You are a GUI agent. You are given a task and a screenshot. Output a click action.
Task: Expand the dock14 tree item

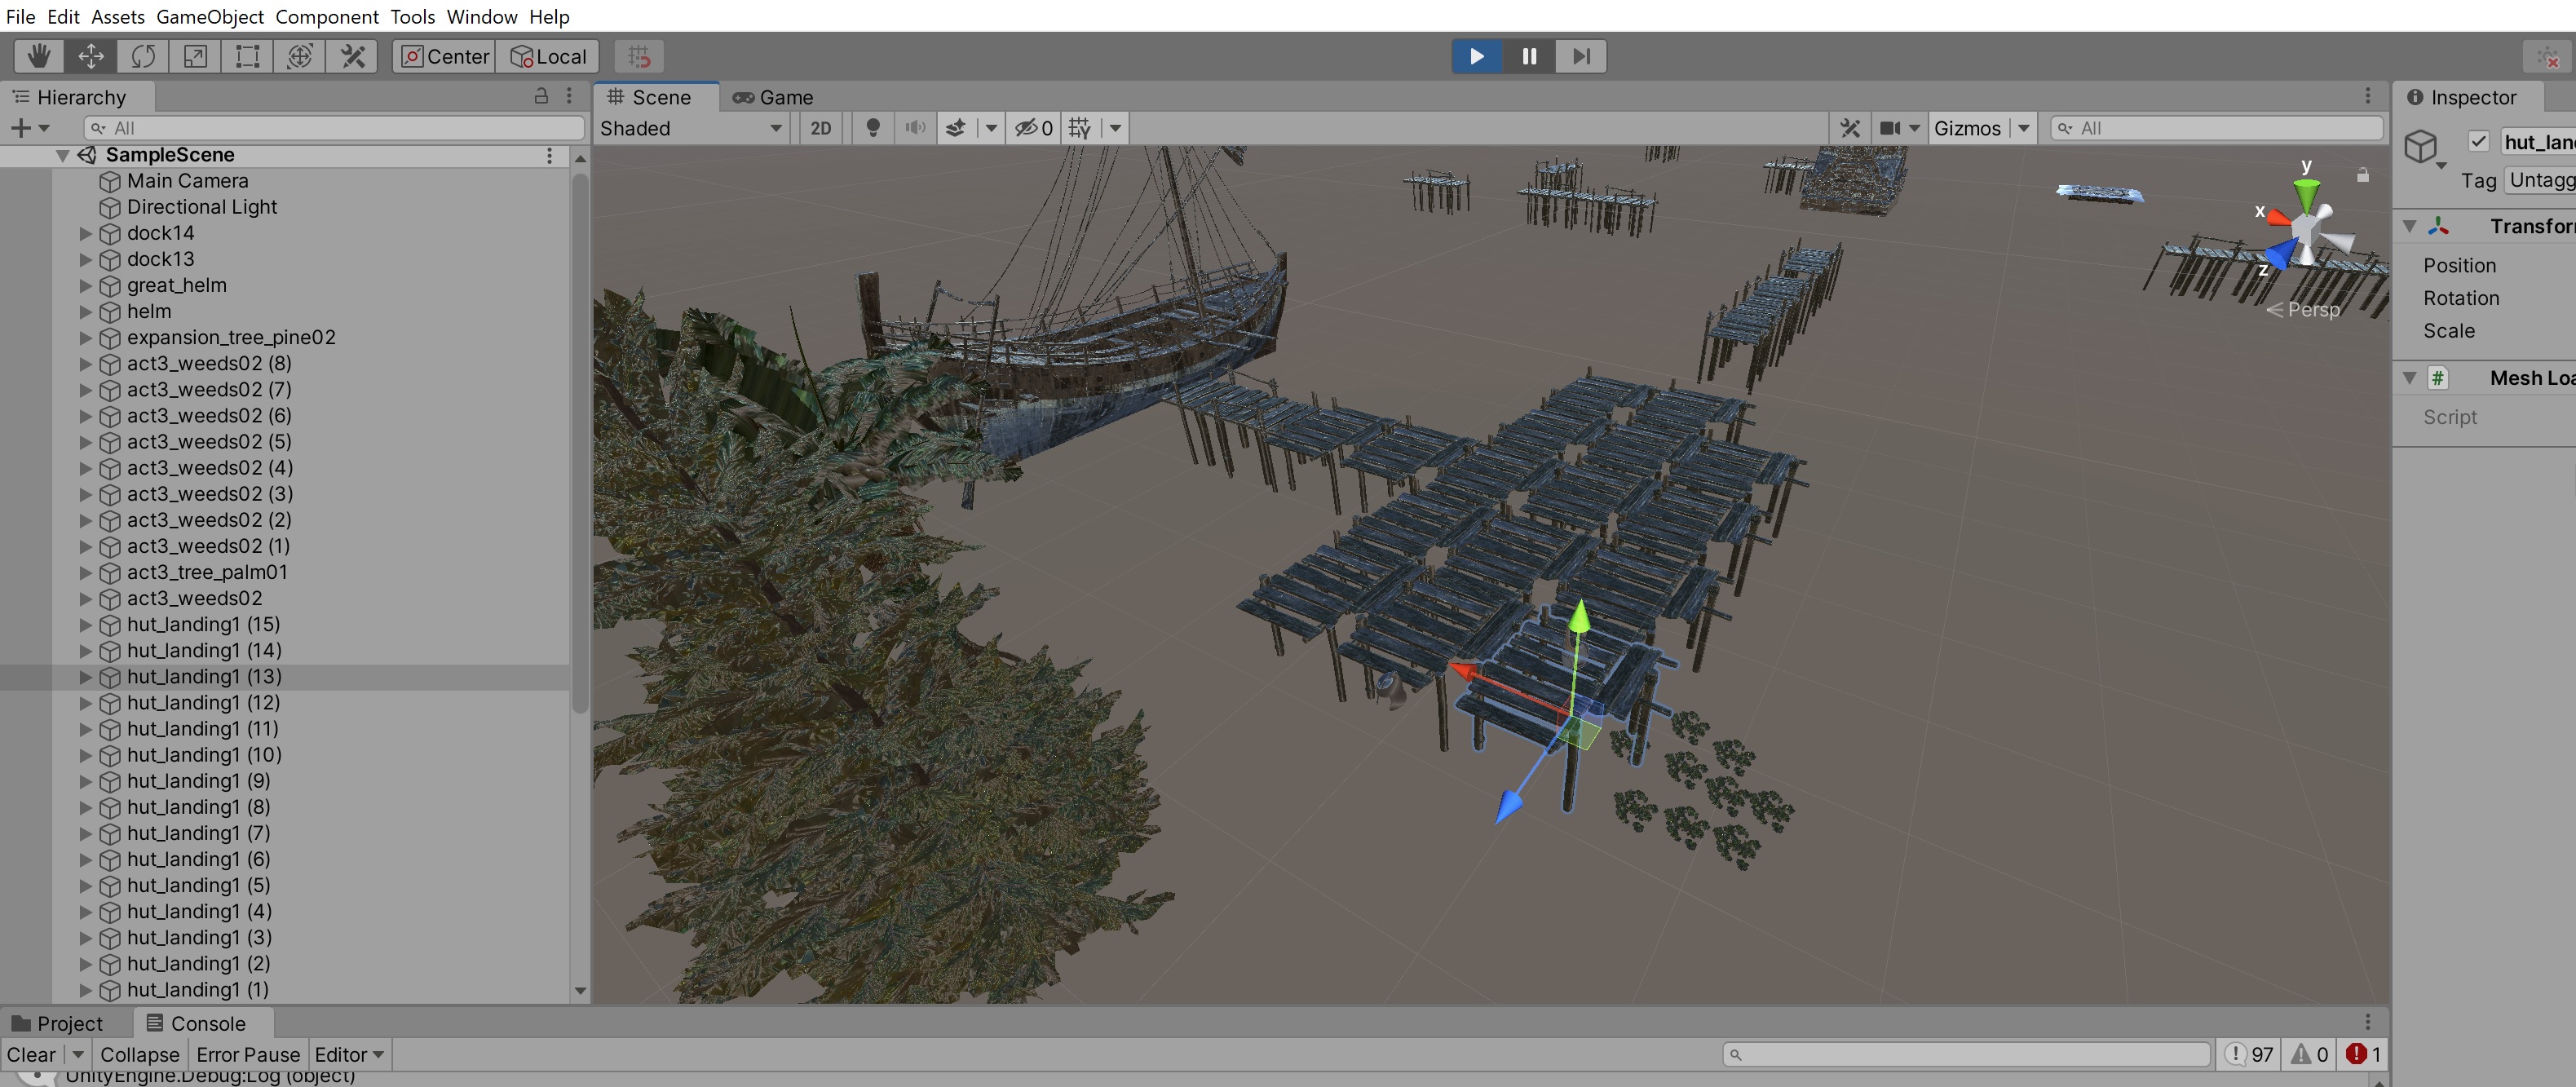click(86, 233)
